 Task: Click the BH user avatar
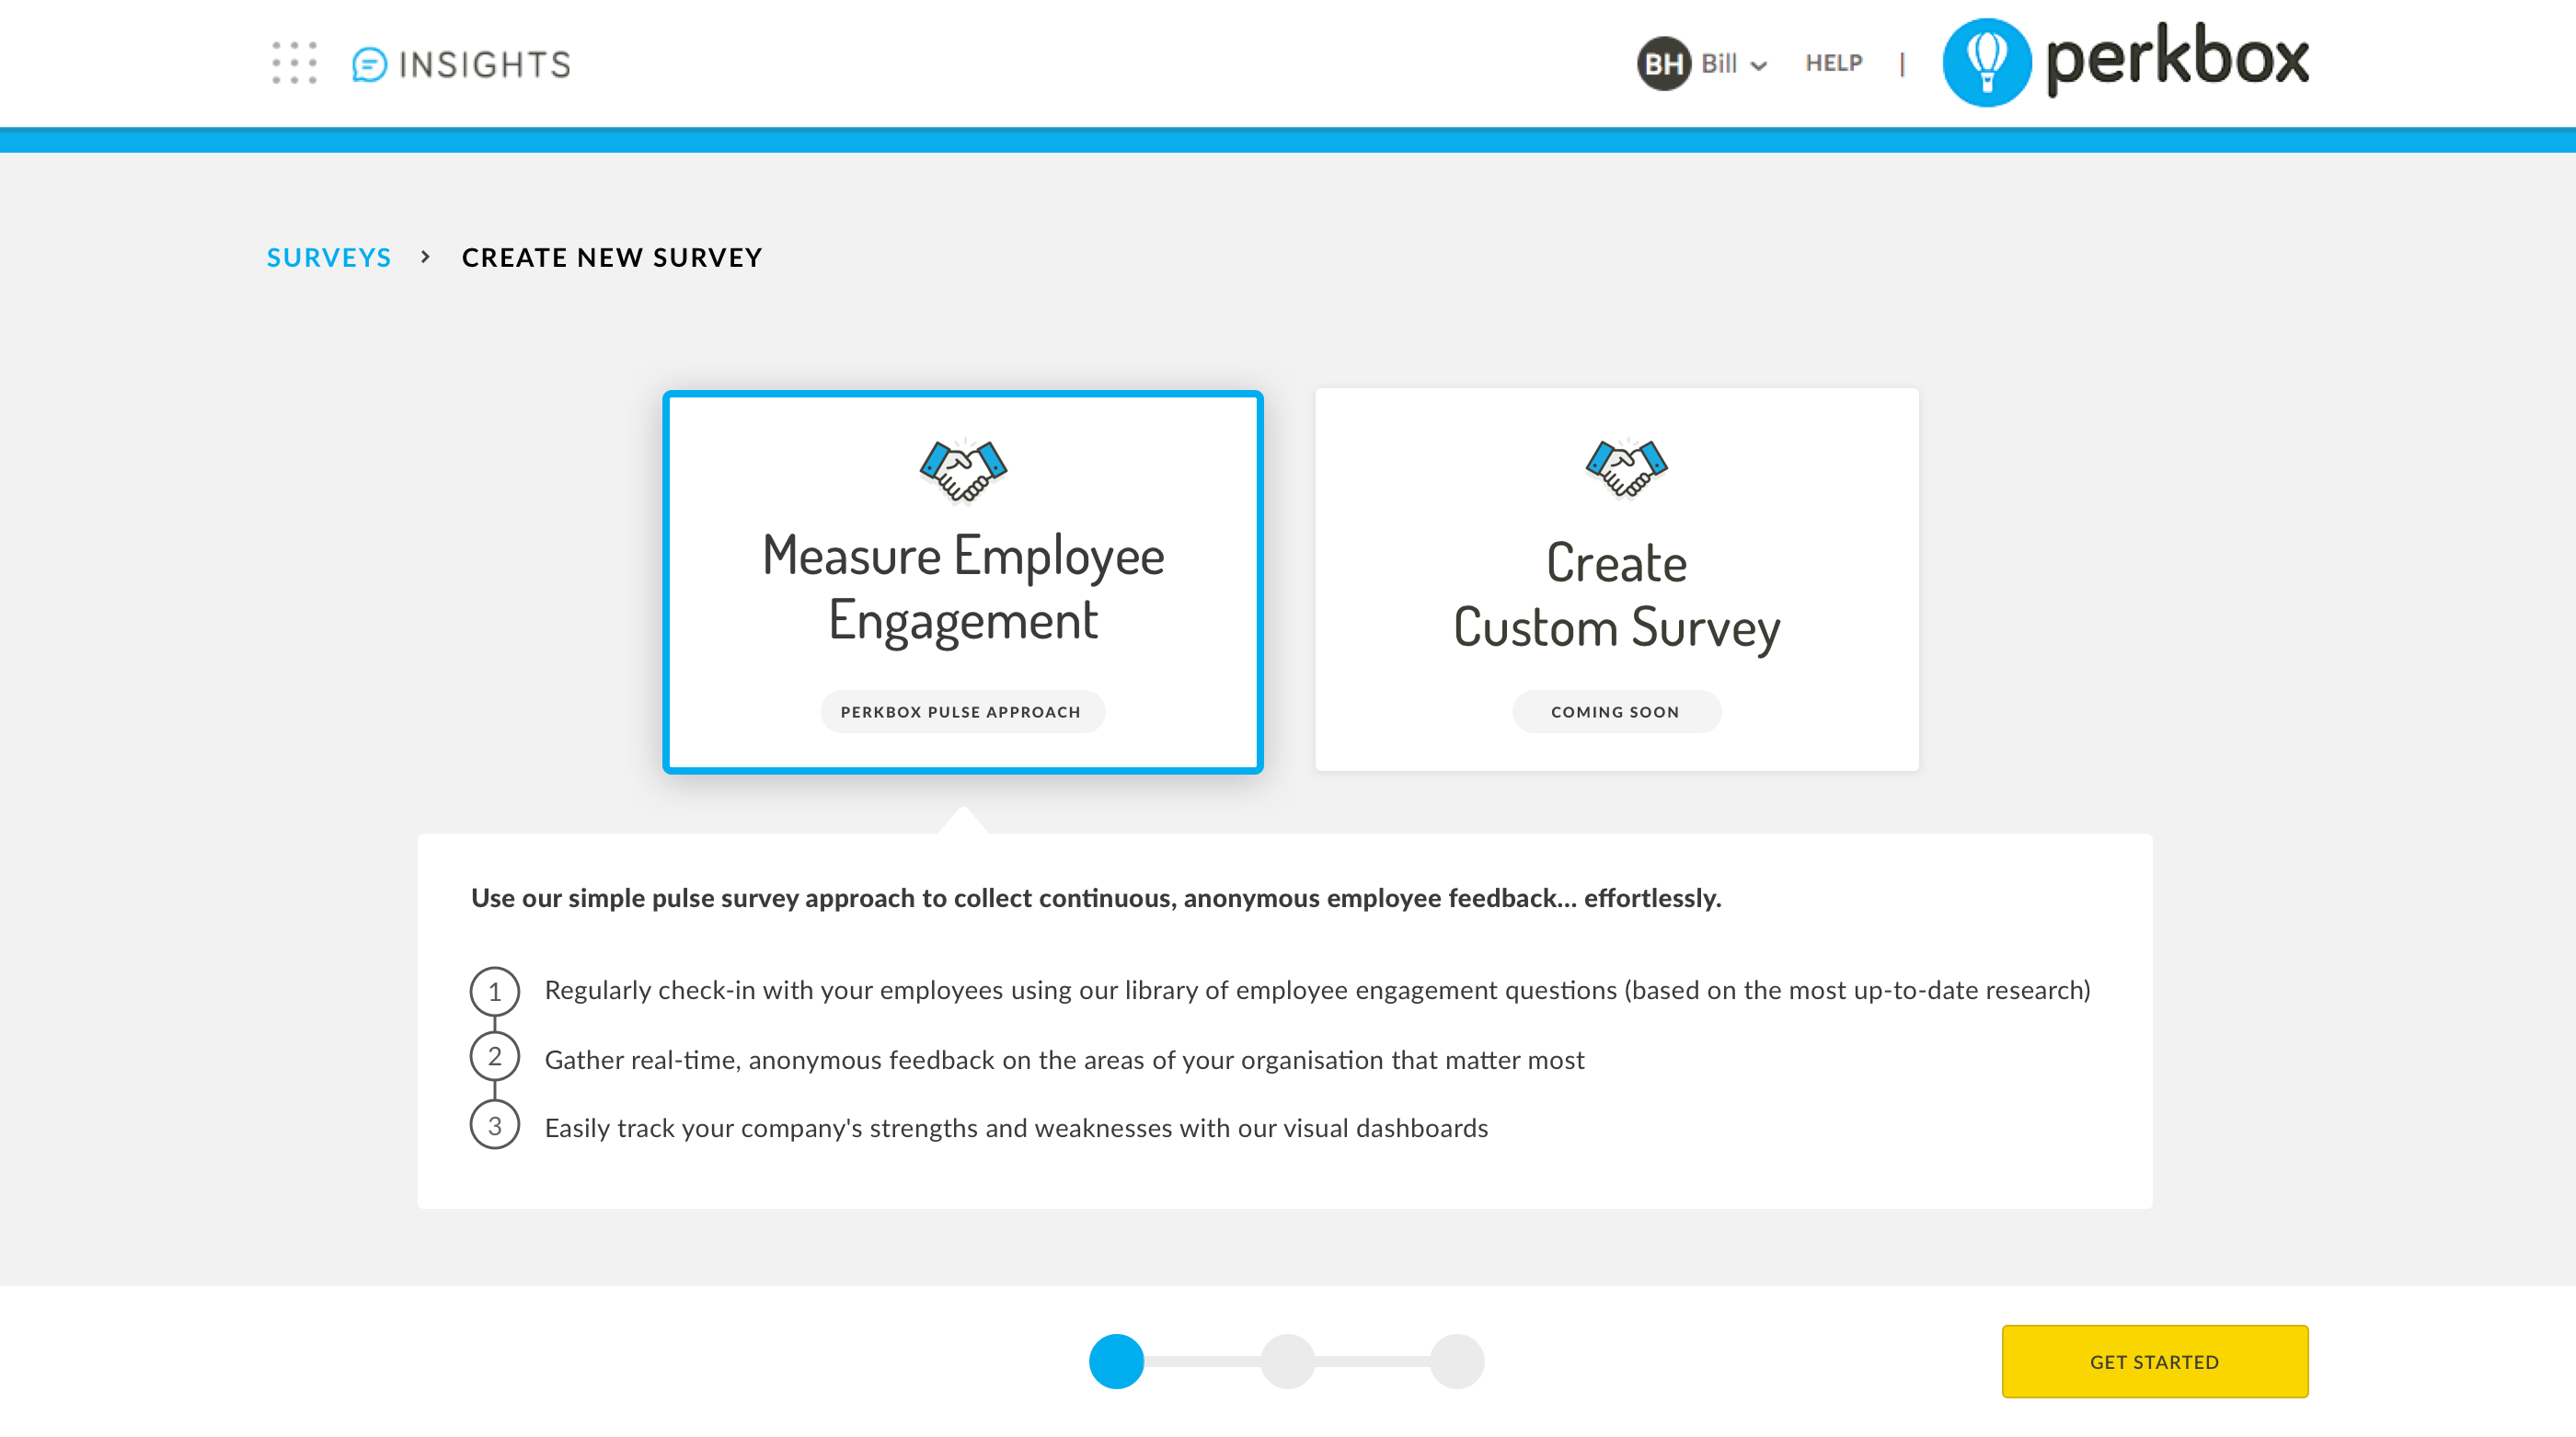1663,64
